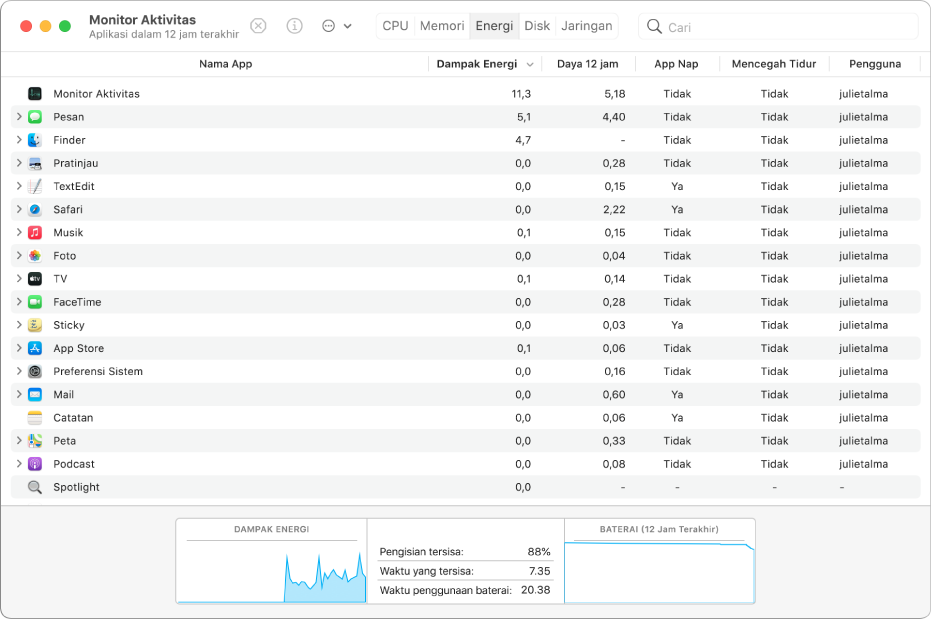Click the Mail envelope icon
The height and width of the screenshot is (620, 931).
(x=35, y=395)
